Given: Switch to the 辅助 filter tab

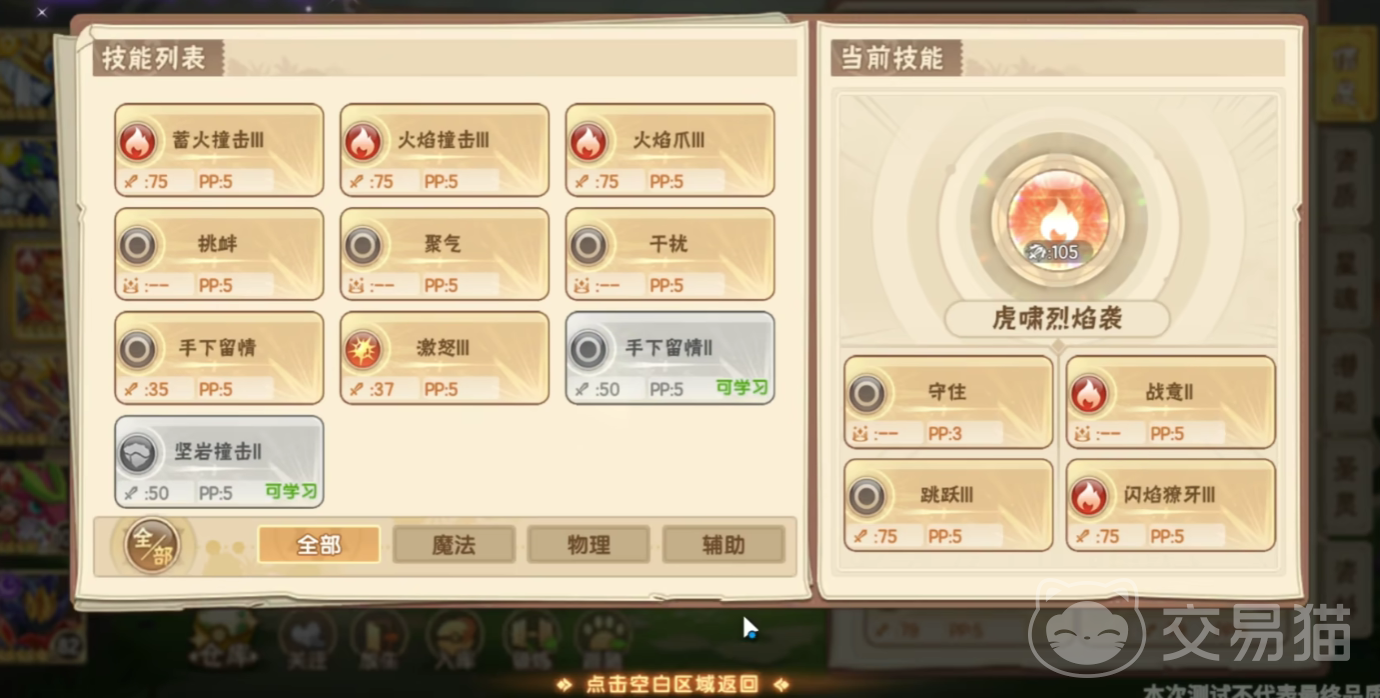Looking at the screenshot, I should 724,545.
